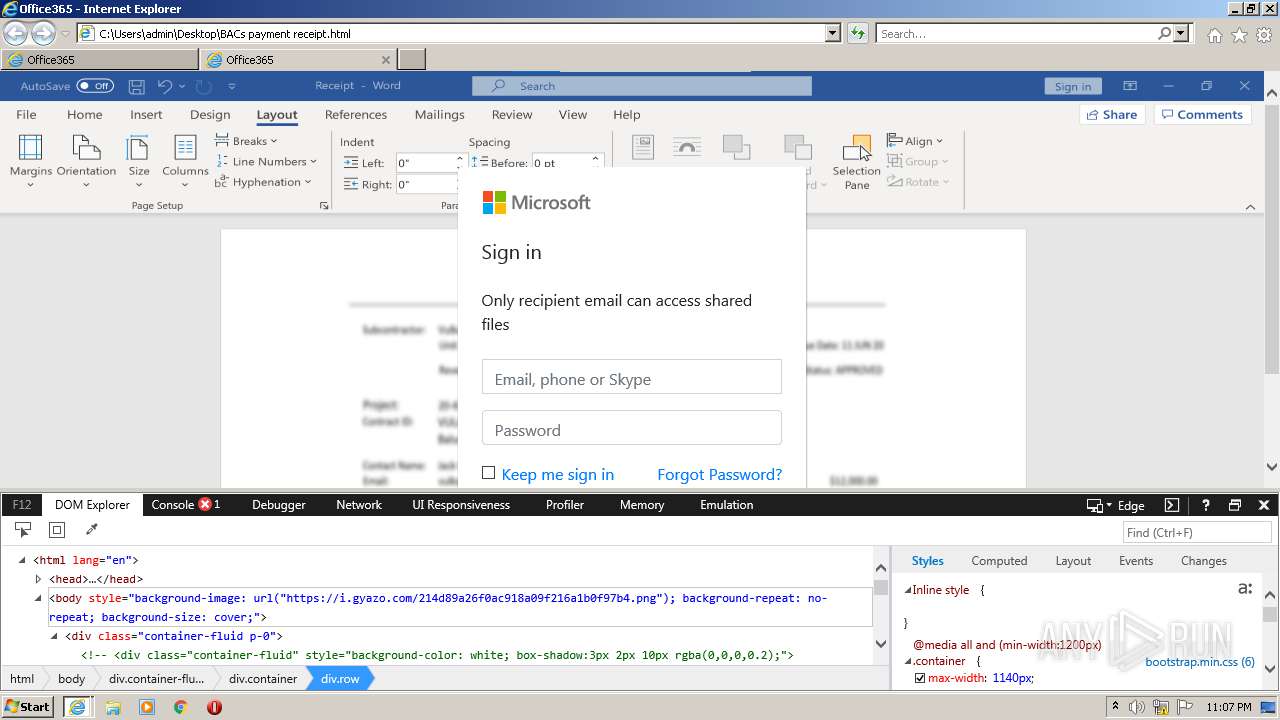Click the pseudo-class a: icon in Styles pane
Screen dimensions: 1280x720
click(1245, 588)
